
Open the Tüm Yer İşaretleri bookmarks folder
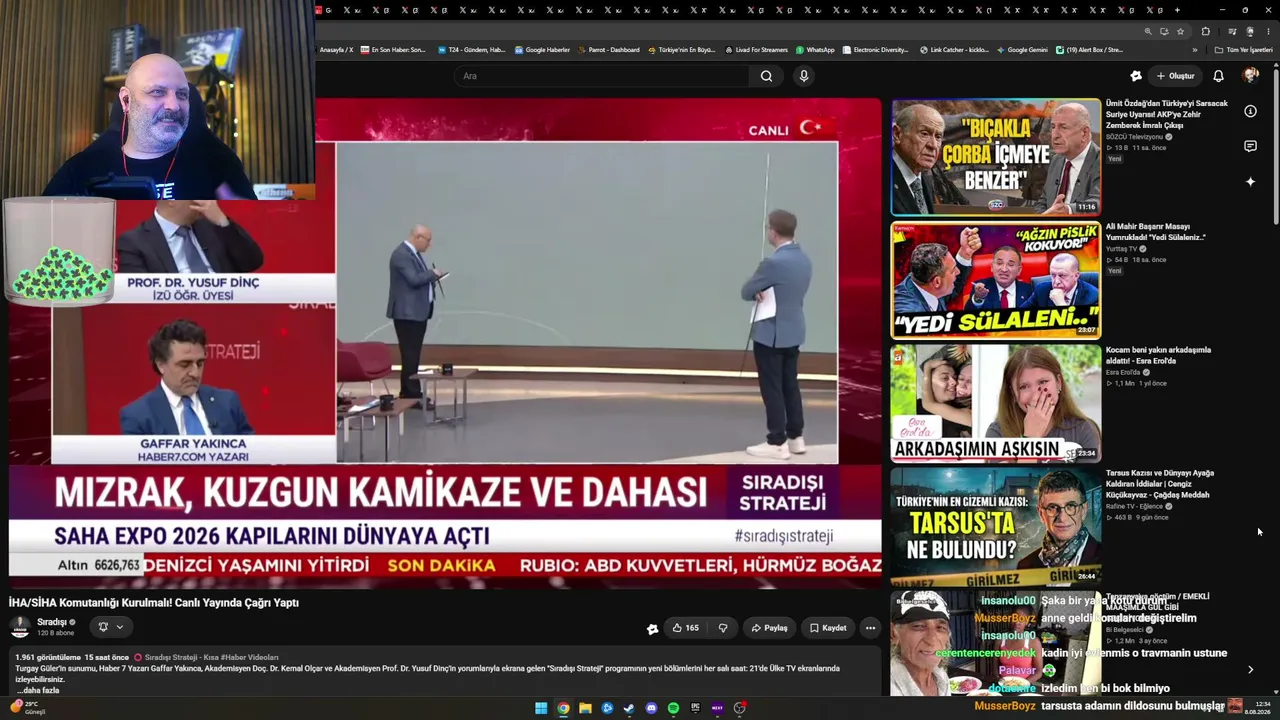tap(1243, 50)
